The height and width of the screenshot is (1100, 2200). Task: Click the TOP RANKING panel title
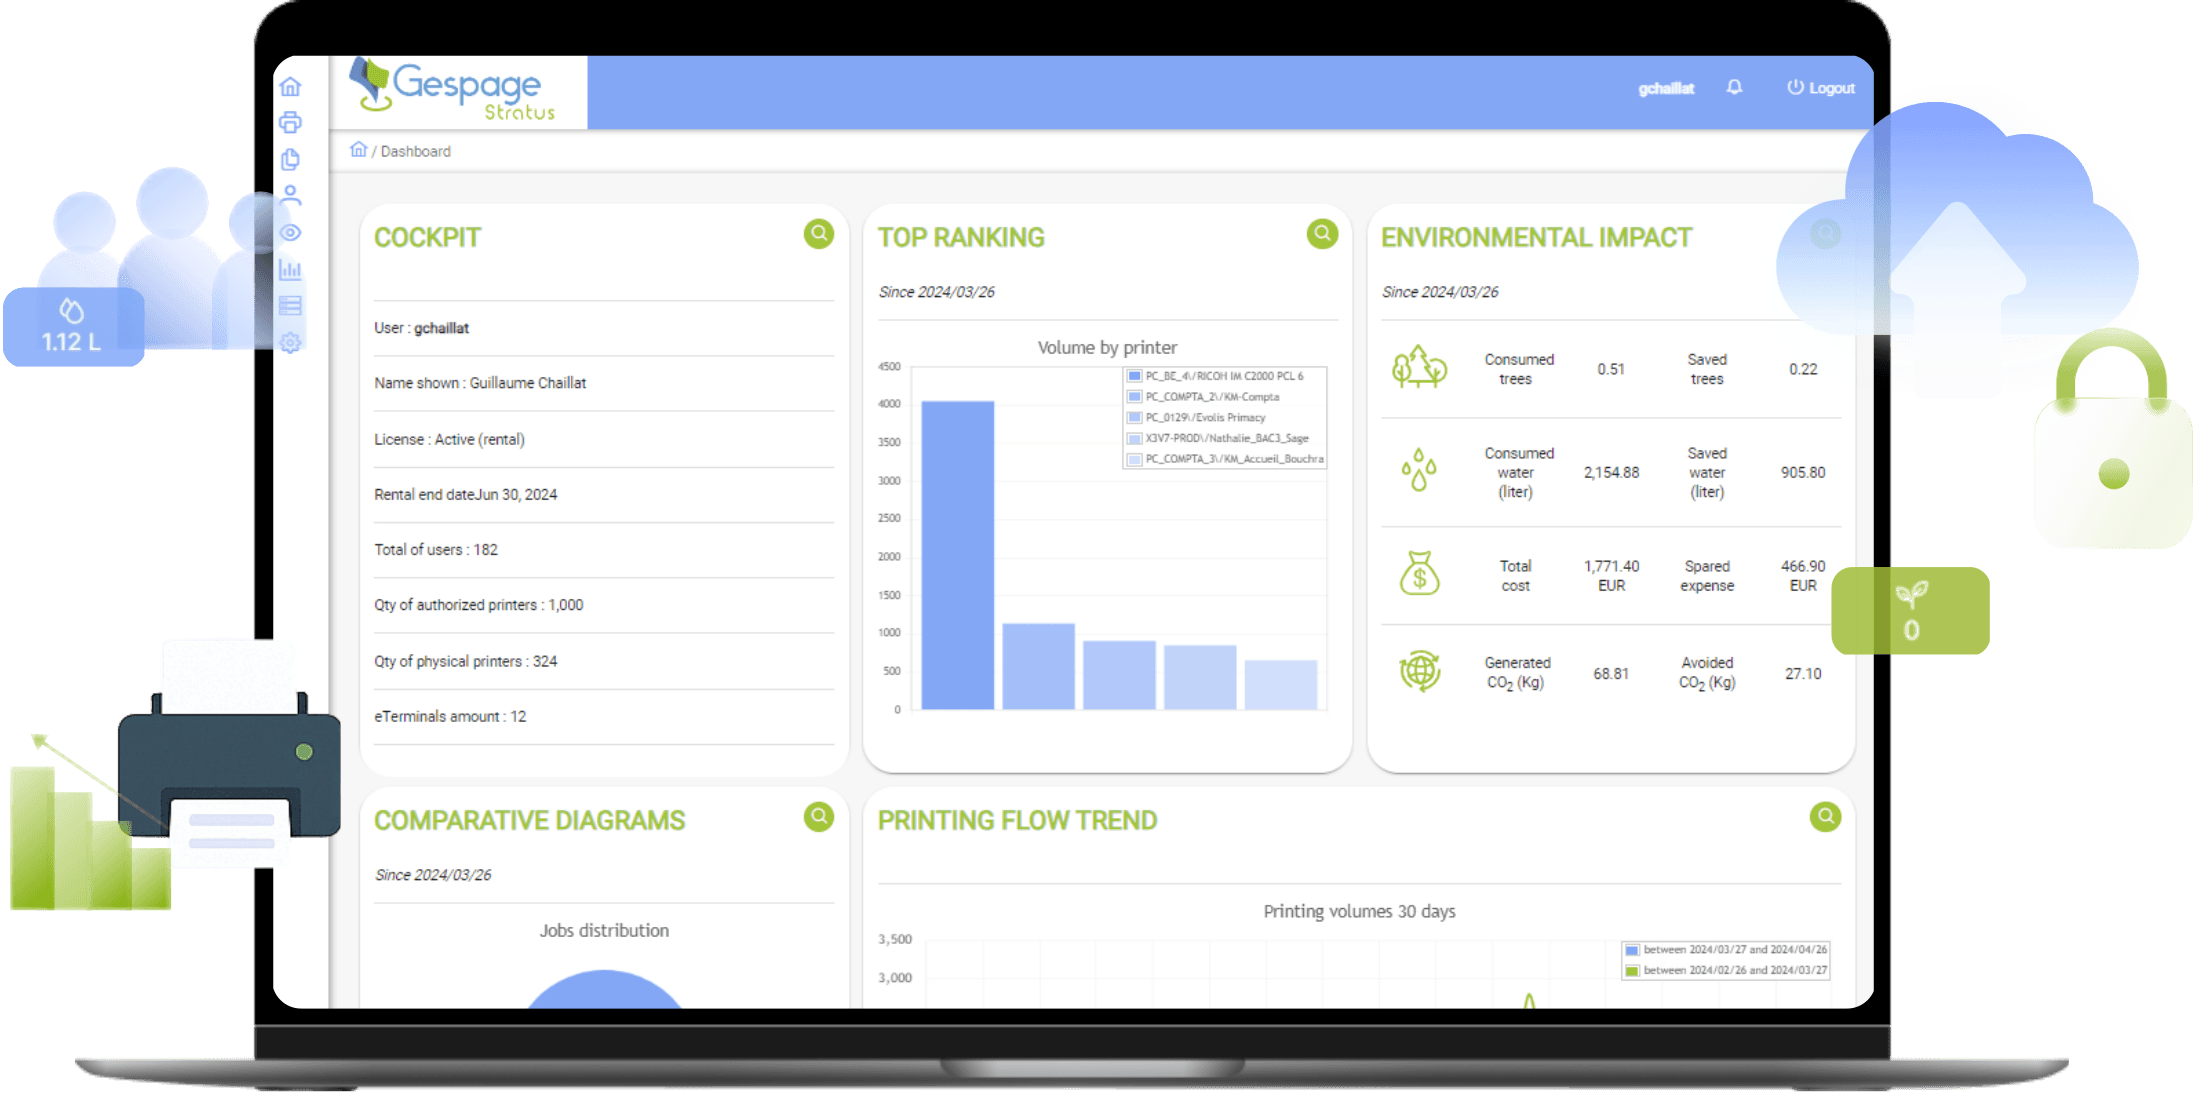(x=961, y=238)
